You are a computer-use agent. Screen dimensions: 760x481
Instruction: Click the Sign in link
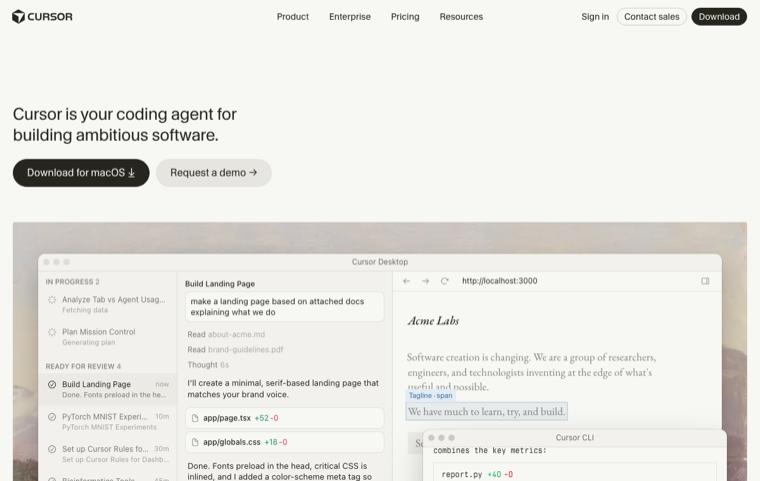pyautogui.click(x=595, y=16)
